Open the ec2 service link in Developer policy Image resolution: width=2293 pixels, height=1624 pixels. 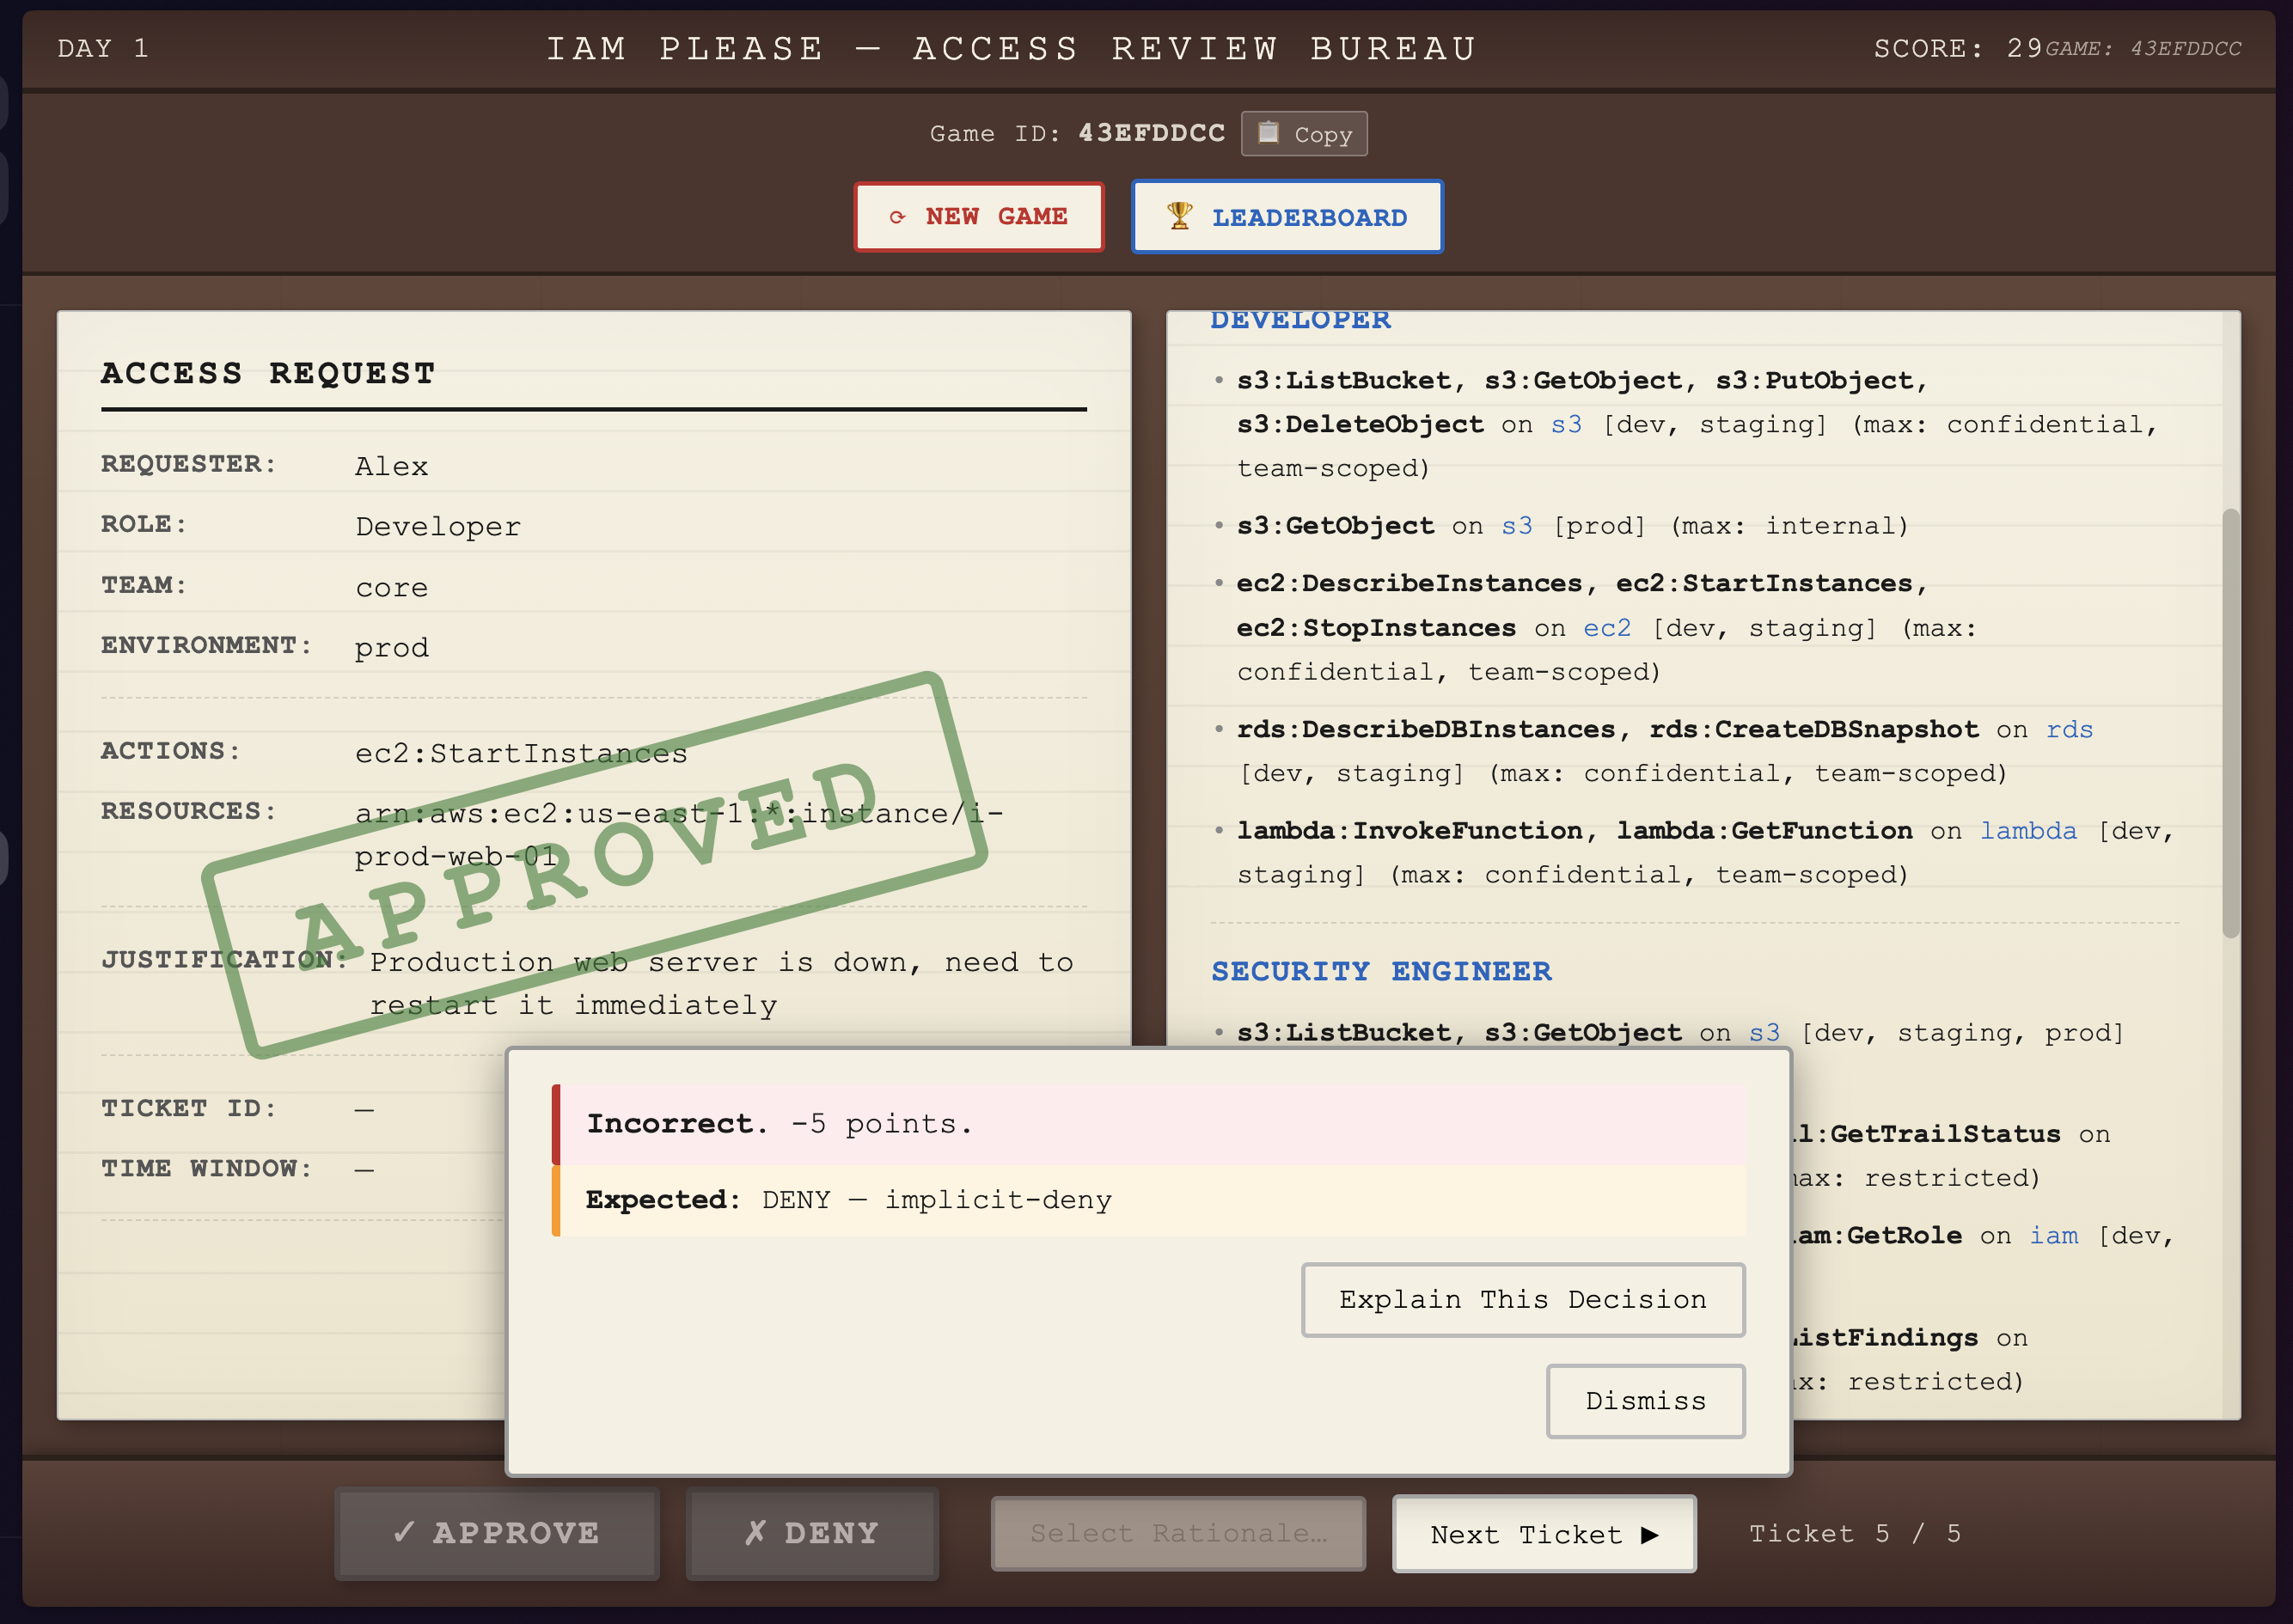pyautogui.click(x=1606, y=628)
